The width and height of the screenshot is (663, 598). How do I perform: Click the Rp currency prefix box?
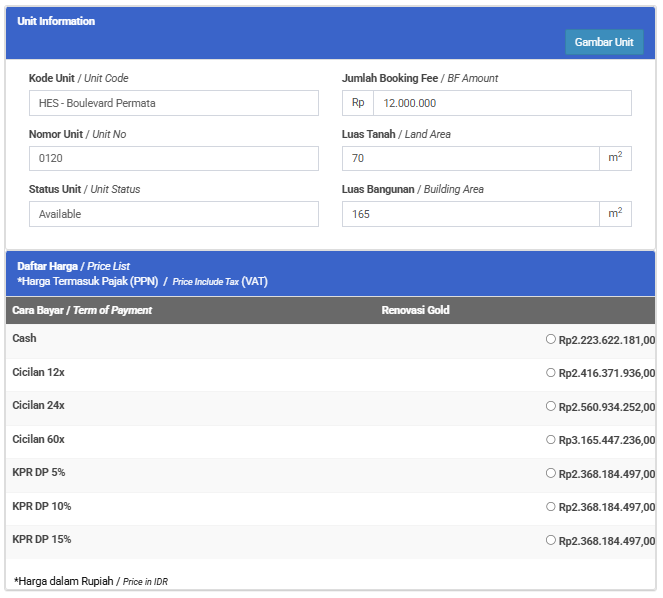point(358,103)
